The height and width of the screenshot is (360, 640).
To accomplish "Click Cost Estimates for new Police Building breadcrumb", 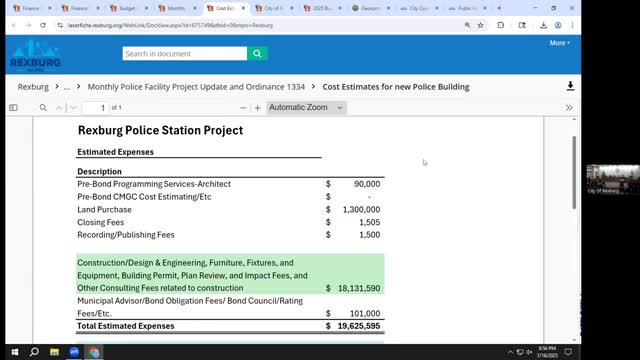I will [x=396, y=87].
